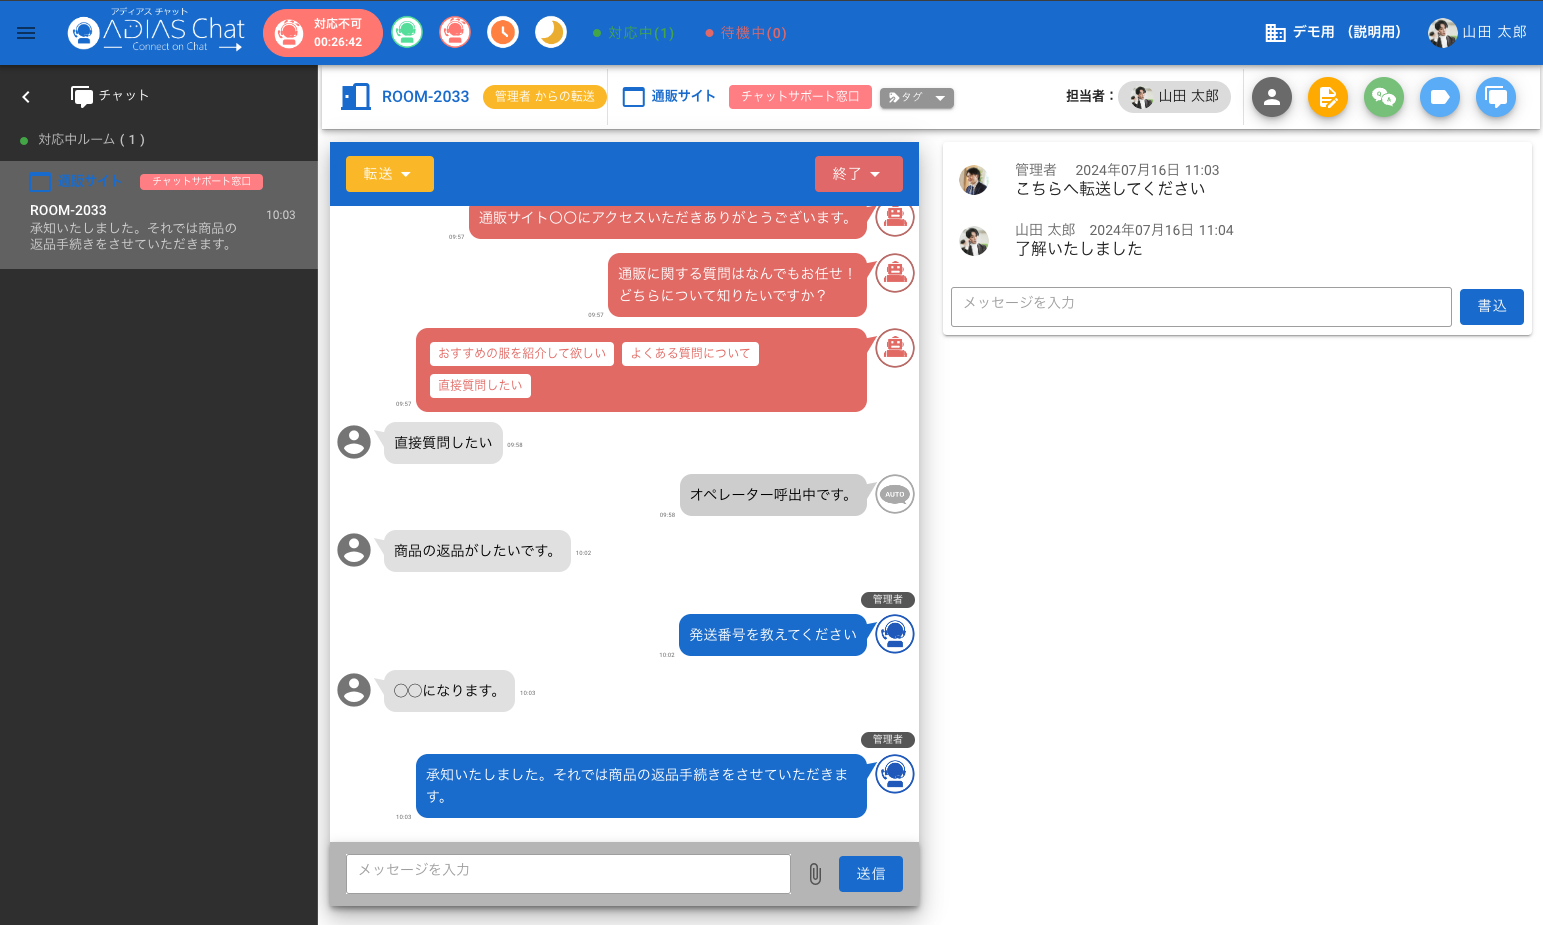This screenshot has width=1543, height=925.
Task: Click the paperclip attach file icon
Action: pos(815,874)
